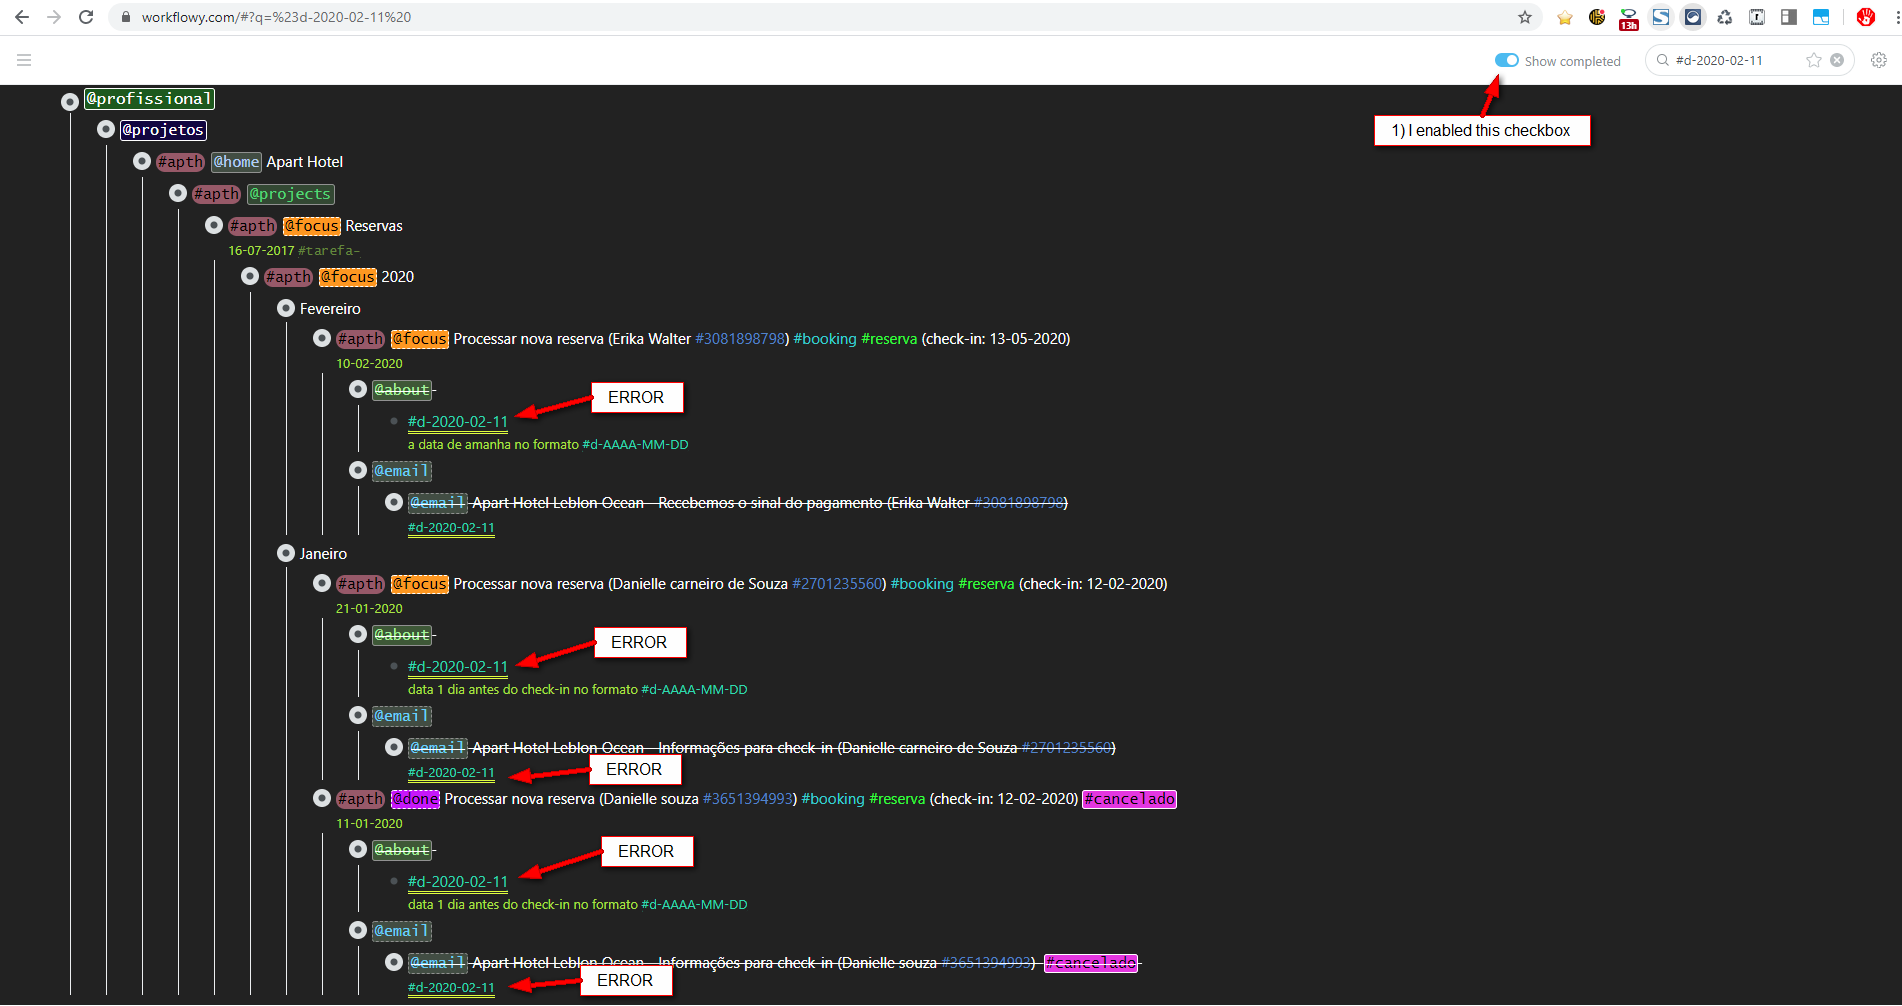Collapse the @projetos bullet
The image size is (1902, 1006).
106,130
